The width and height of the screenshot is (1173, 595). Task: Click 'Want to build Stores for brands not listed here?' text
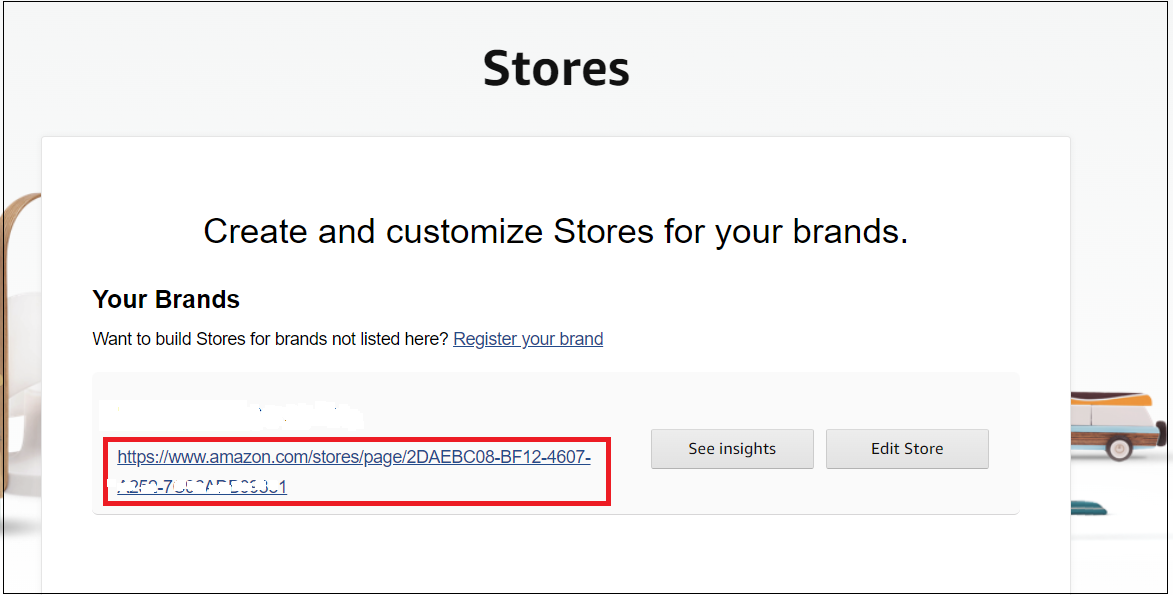pyautogui.click(x=271, y=339)
